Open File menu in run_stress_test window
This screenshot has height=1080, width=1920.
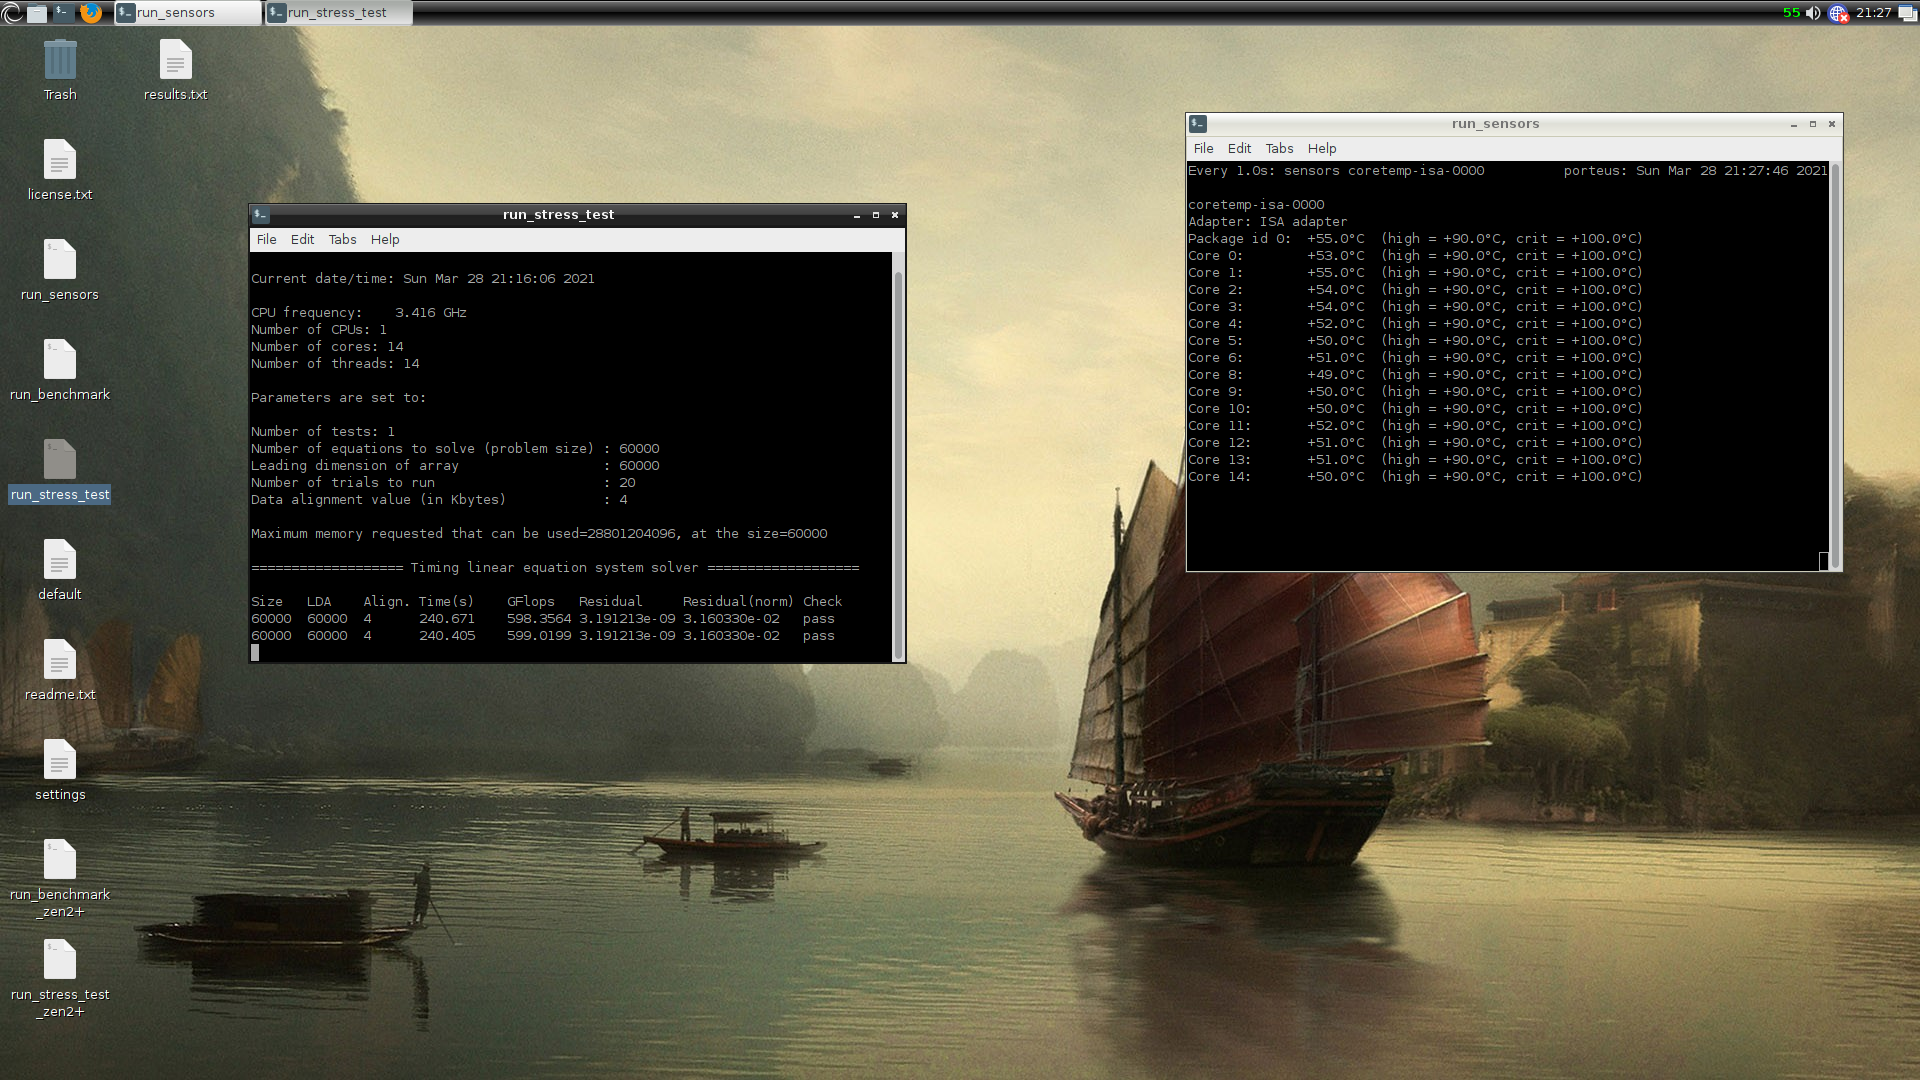[x=266, y=240]
